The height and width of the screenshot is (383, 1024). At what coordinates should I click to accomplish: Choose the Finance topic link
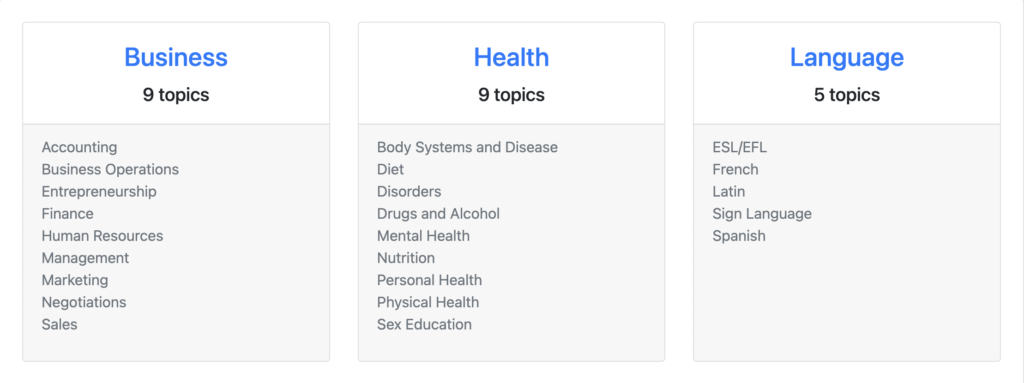click(67, 214)
